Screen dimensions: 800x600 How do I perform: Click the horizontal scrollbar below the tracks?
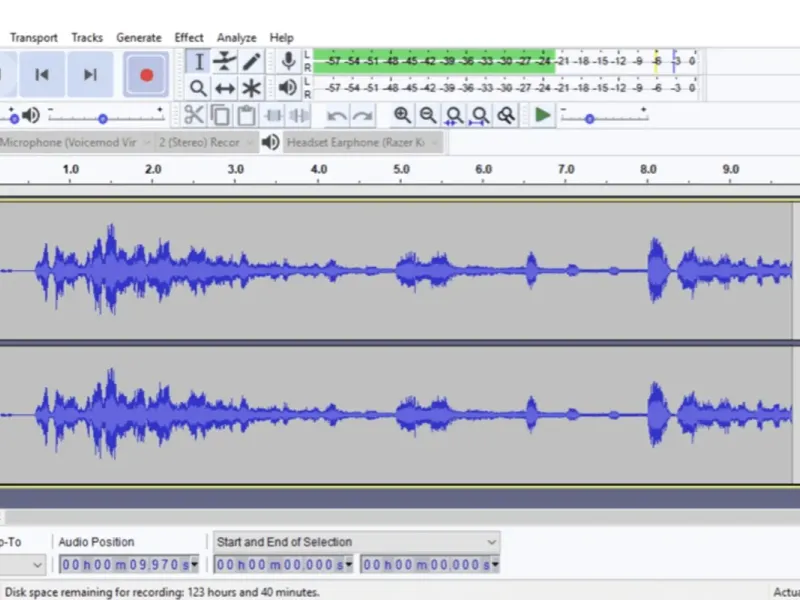coord(400,517)
